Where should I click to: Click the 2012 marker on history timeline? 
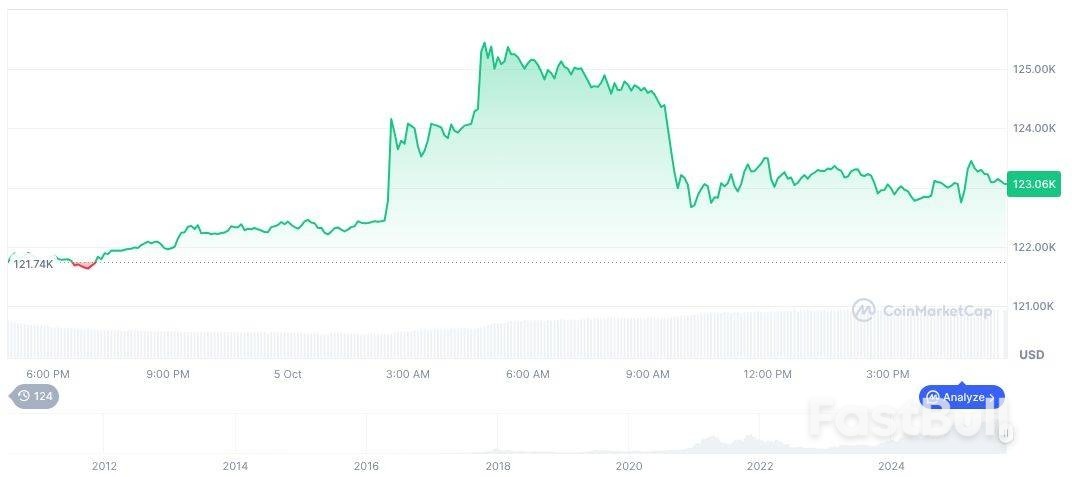point(104,465)
